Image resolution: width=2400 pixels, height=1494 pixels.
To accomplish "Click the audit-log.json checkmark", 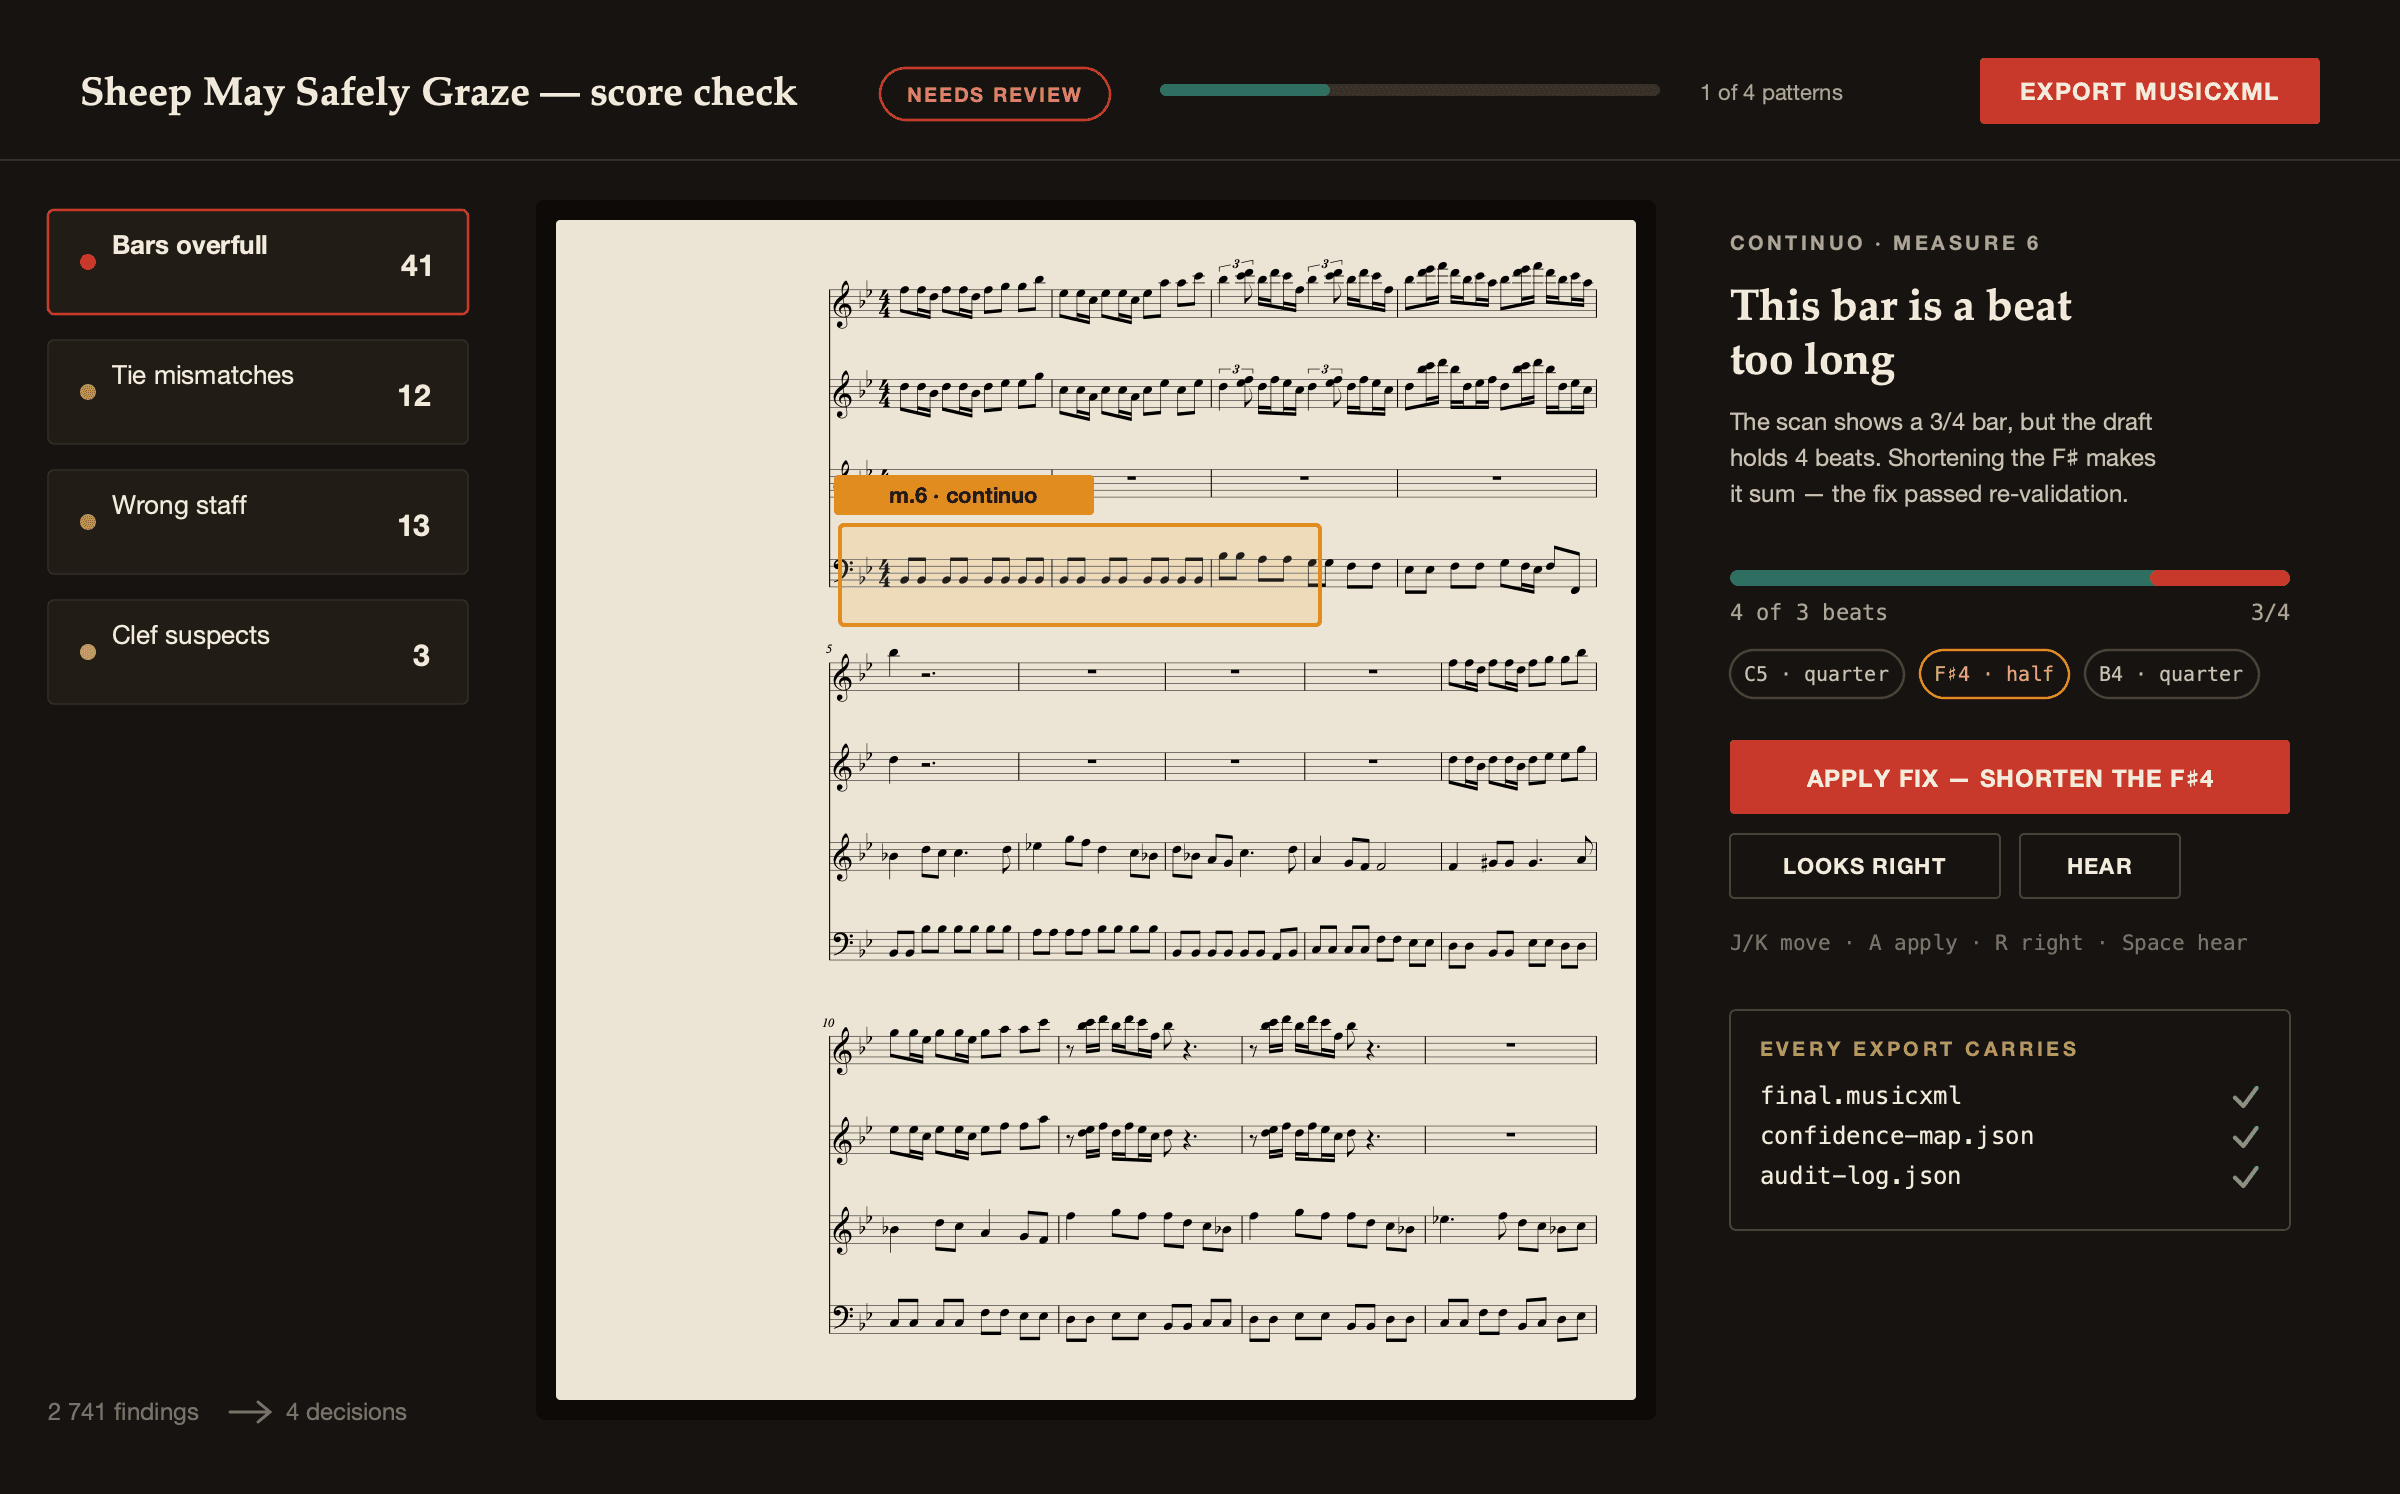I will 2245,1177.
